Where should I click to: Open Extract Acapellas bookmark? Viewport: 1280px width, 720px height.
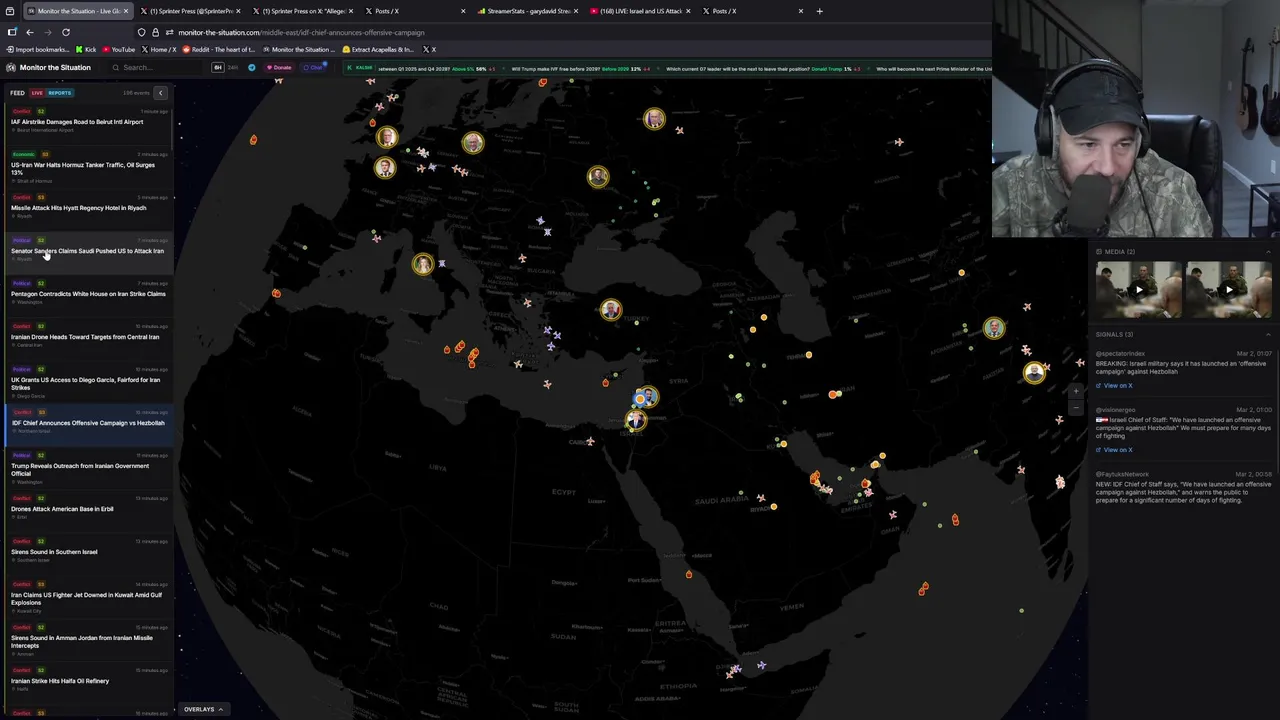tap(378, 49)
